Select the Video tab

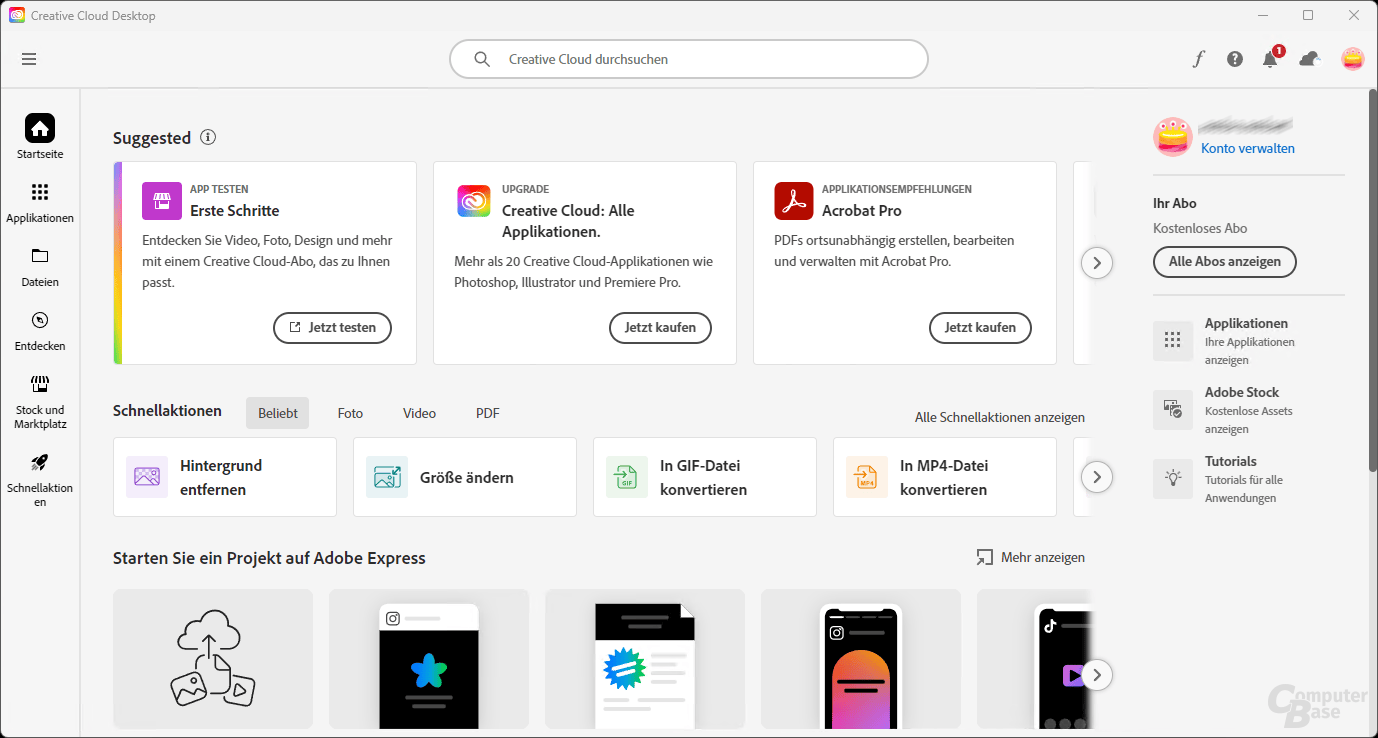point(419,413)
